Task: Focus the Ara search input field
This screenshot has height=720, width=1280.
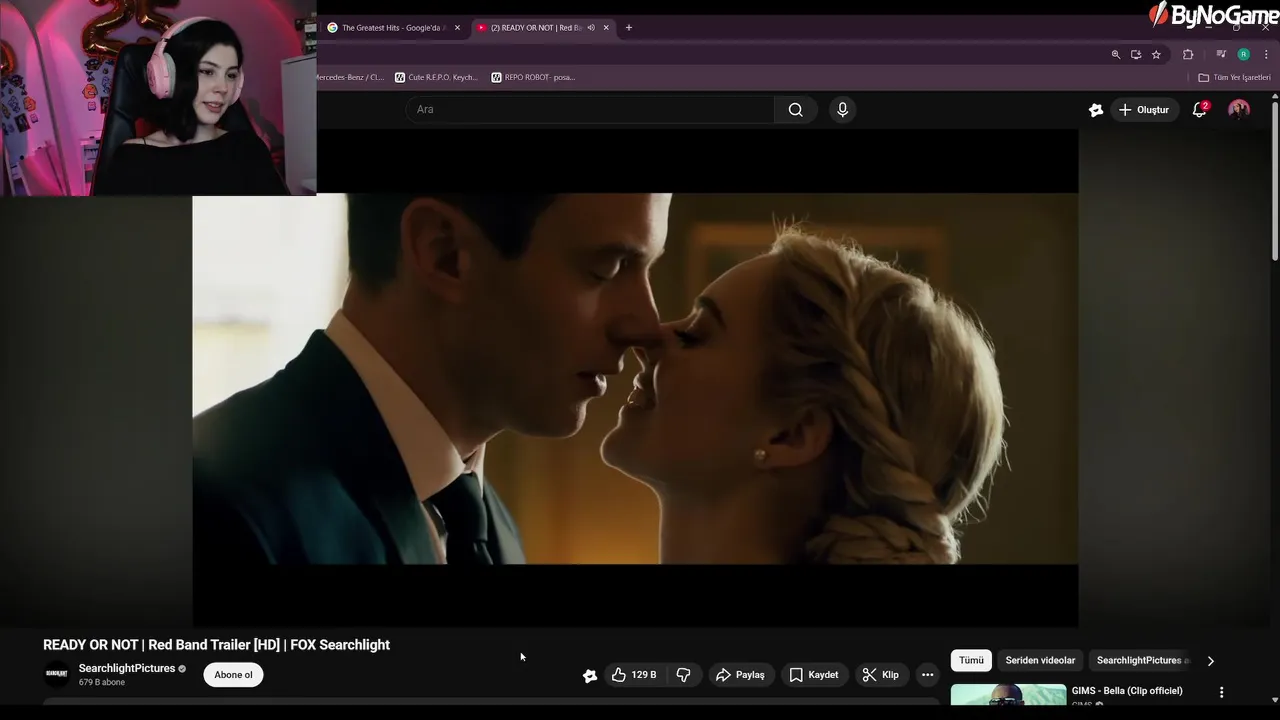Action: coord(590,110)
